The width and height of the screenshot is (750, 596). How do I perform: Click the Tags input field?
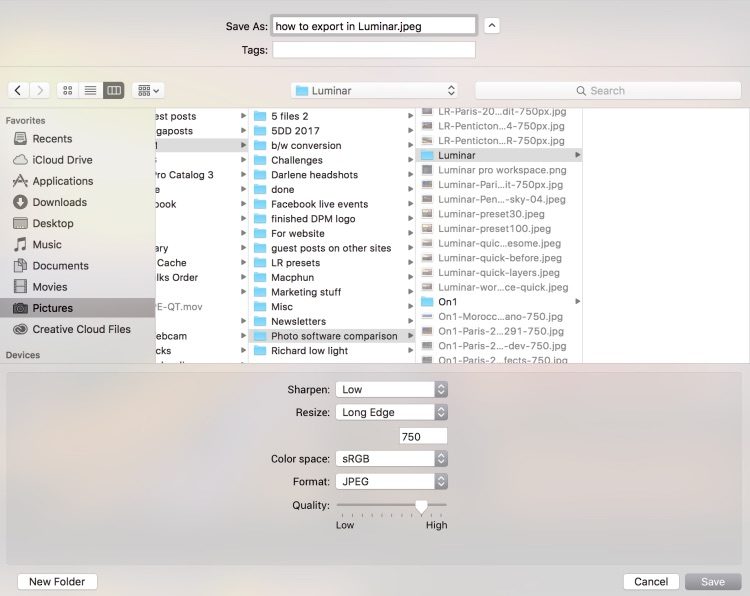pos(374,50)
